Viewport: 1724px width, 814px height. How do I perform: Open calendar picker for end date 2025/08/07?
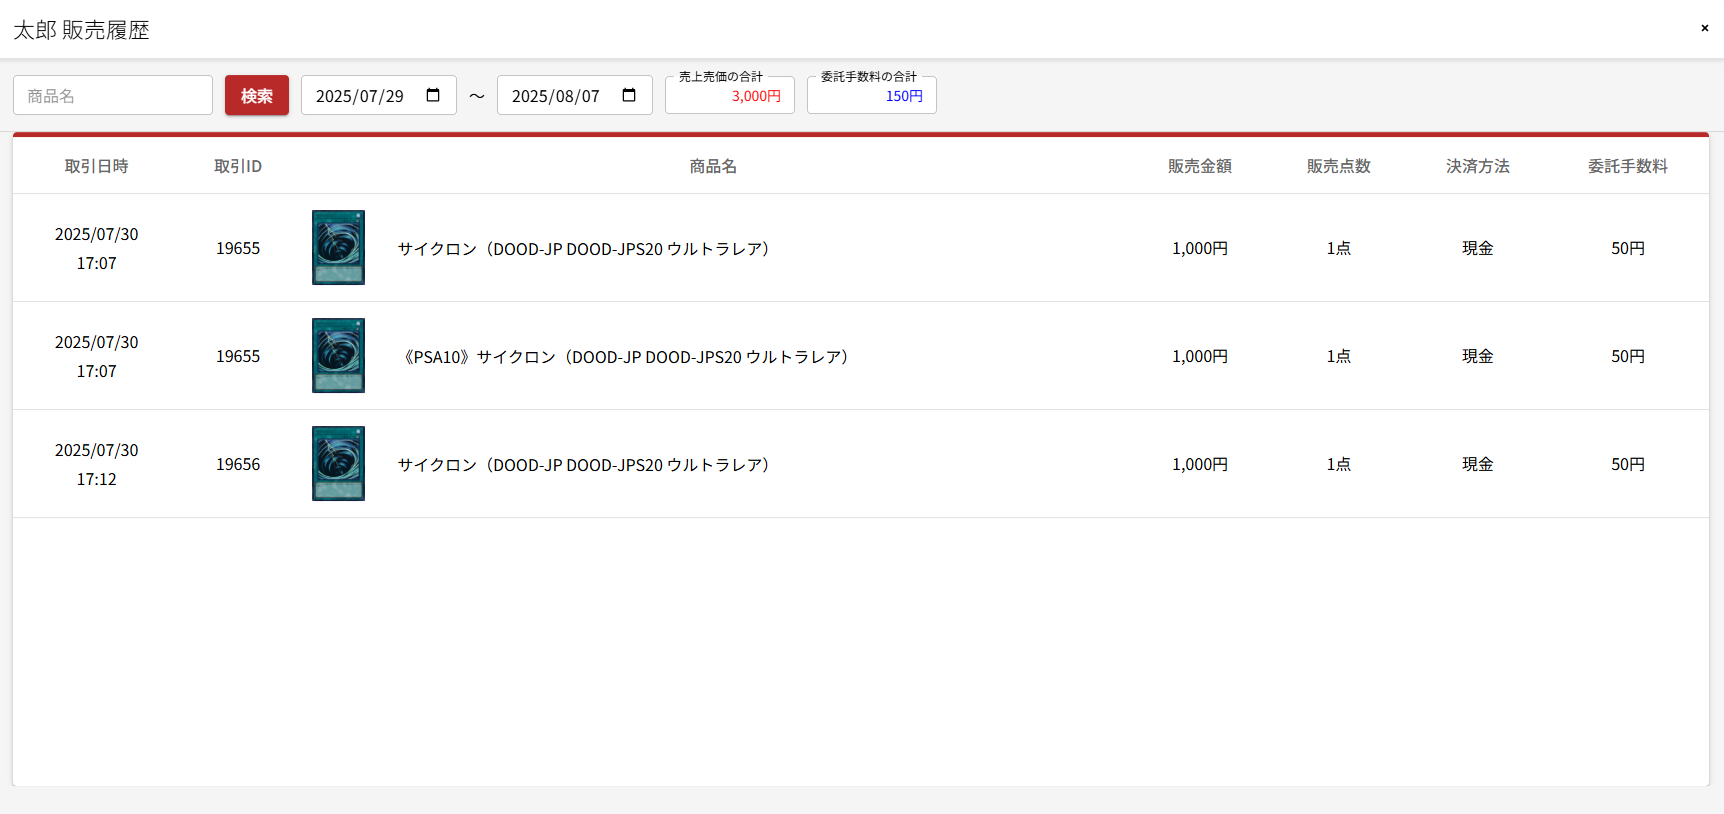coord(629,95)
